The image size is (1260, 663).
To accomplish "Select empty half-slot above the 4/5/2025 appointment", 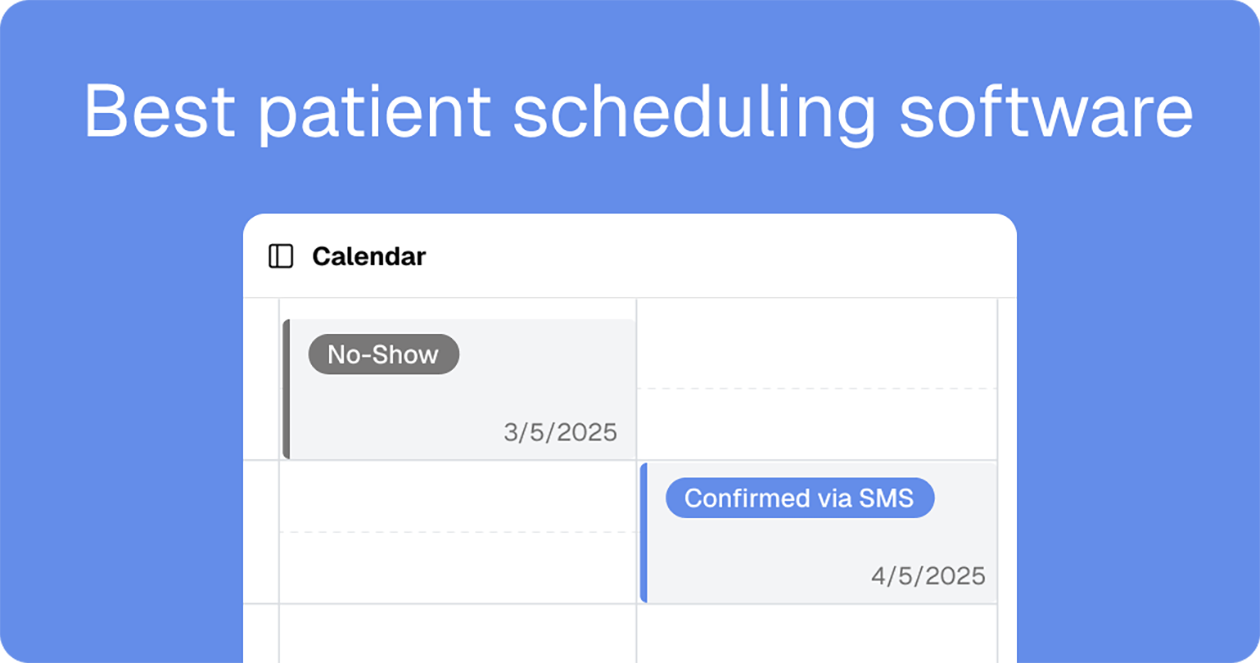I will [817, 424].
